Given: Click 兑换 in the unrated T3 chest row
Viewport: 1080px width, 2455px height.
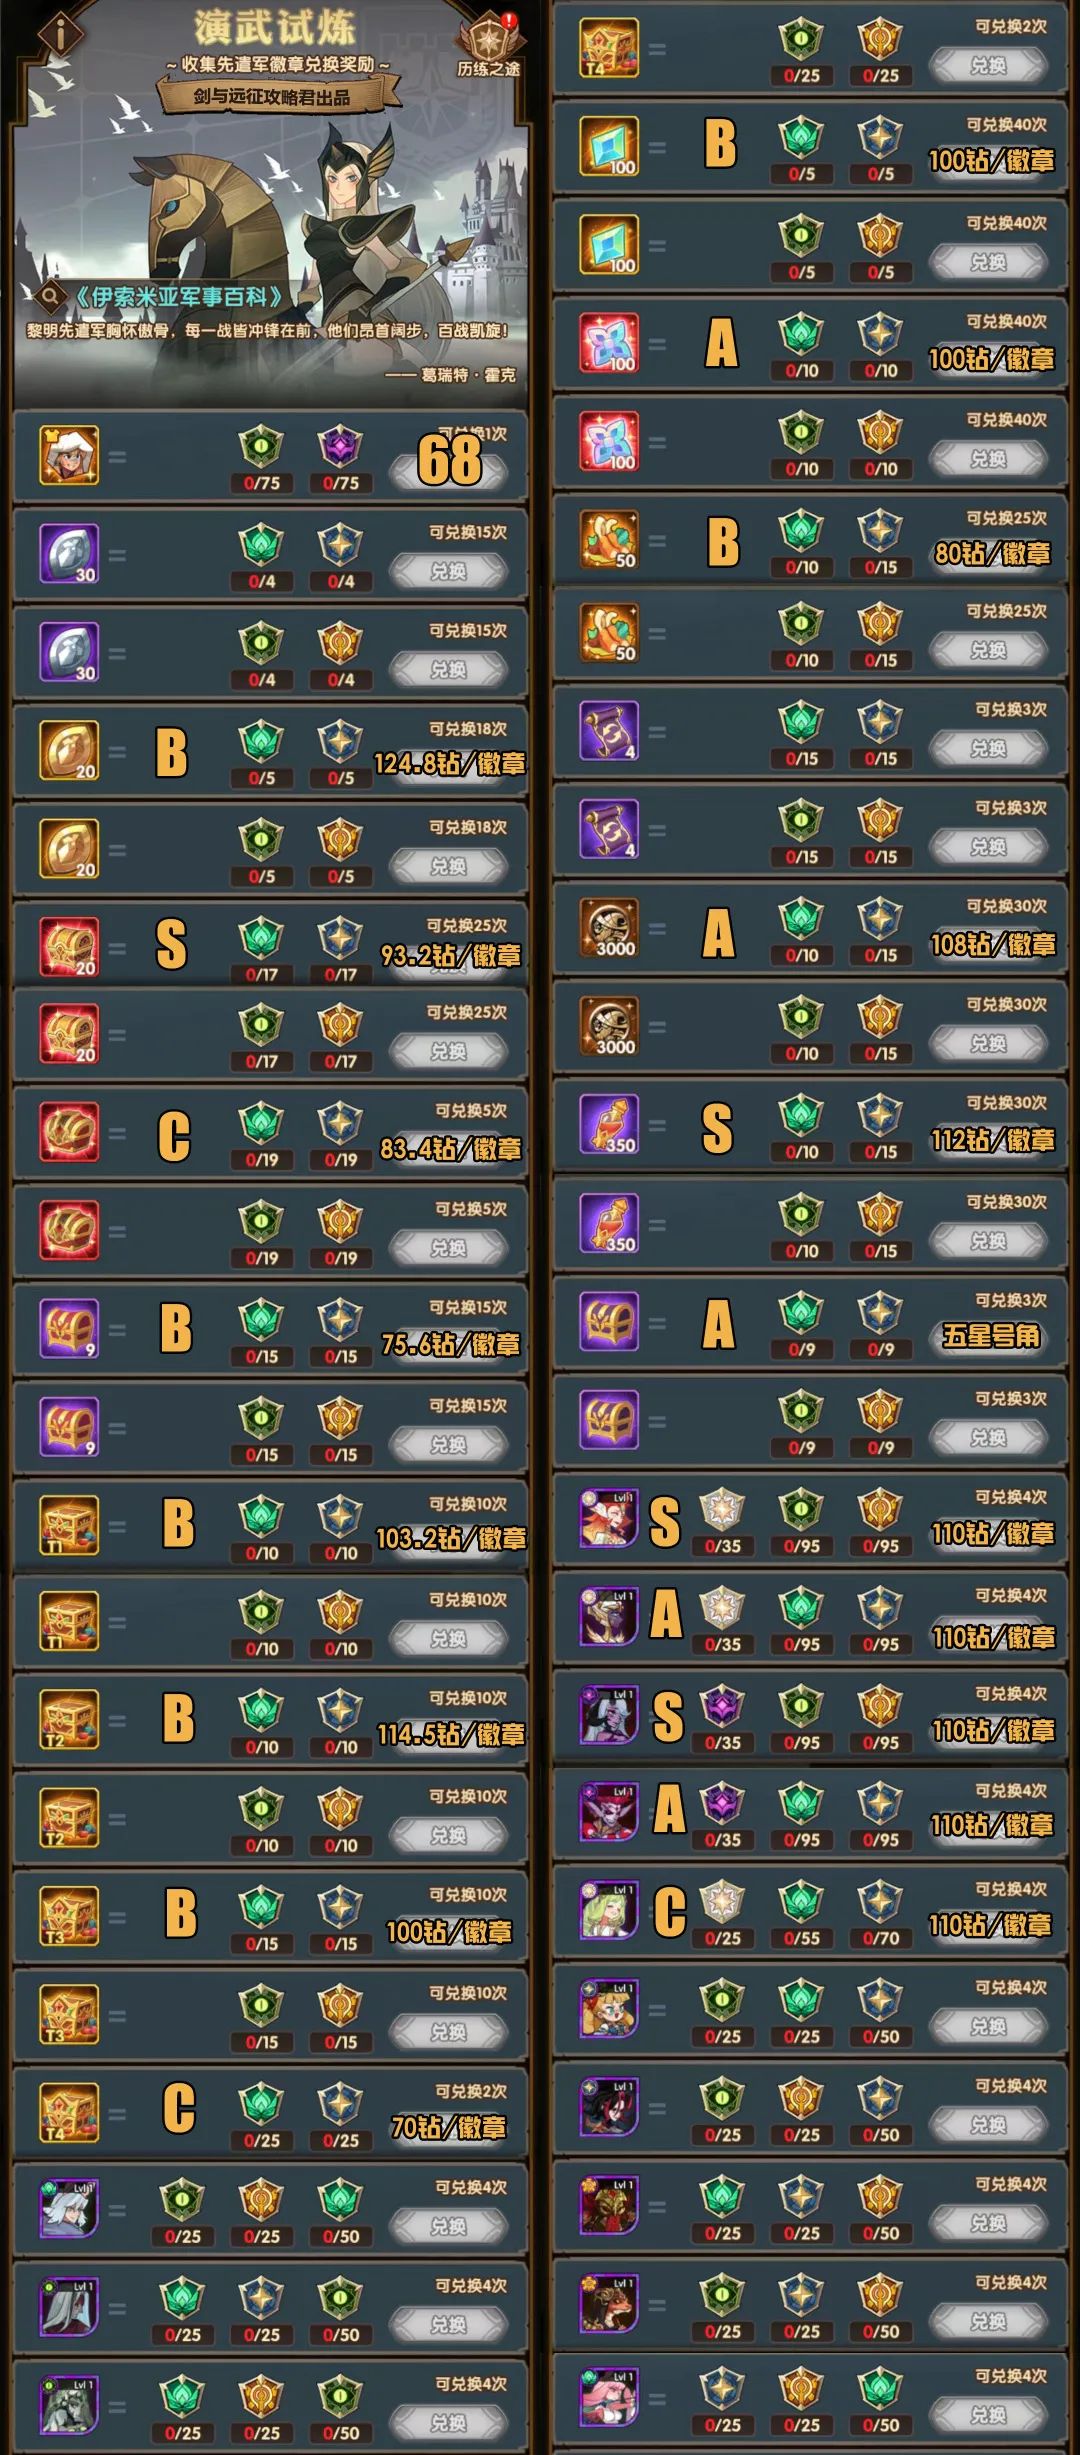Looking at the screenshot, I should pos(448,2032).
